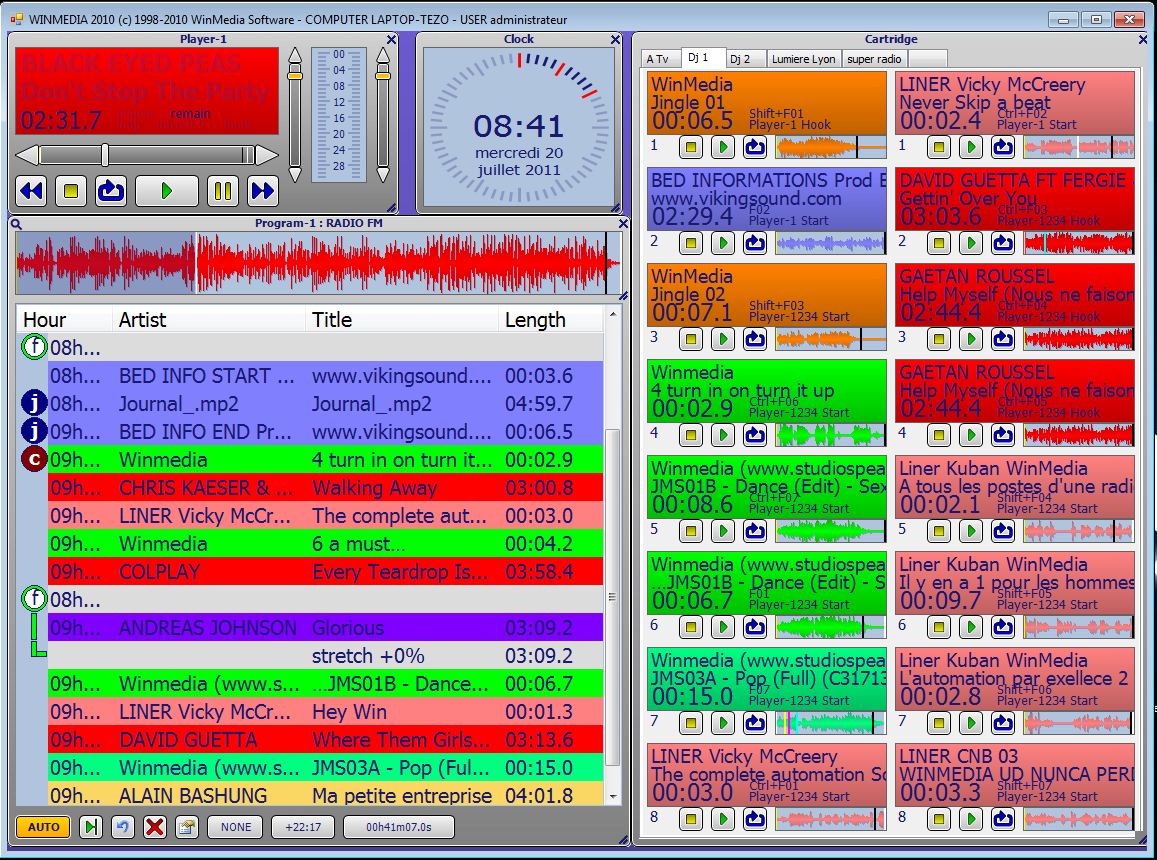Play WinMedia Jingle 01 cartridge
This screenshot has width=1157, height=860.
(x=723, y=147)
